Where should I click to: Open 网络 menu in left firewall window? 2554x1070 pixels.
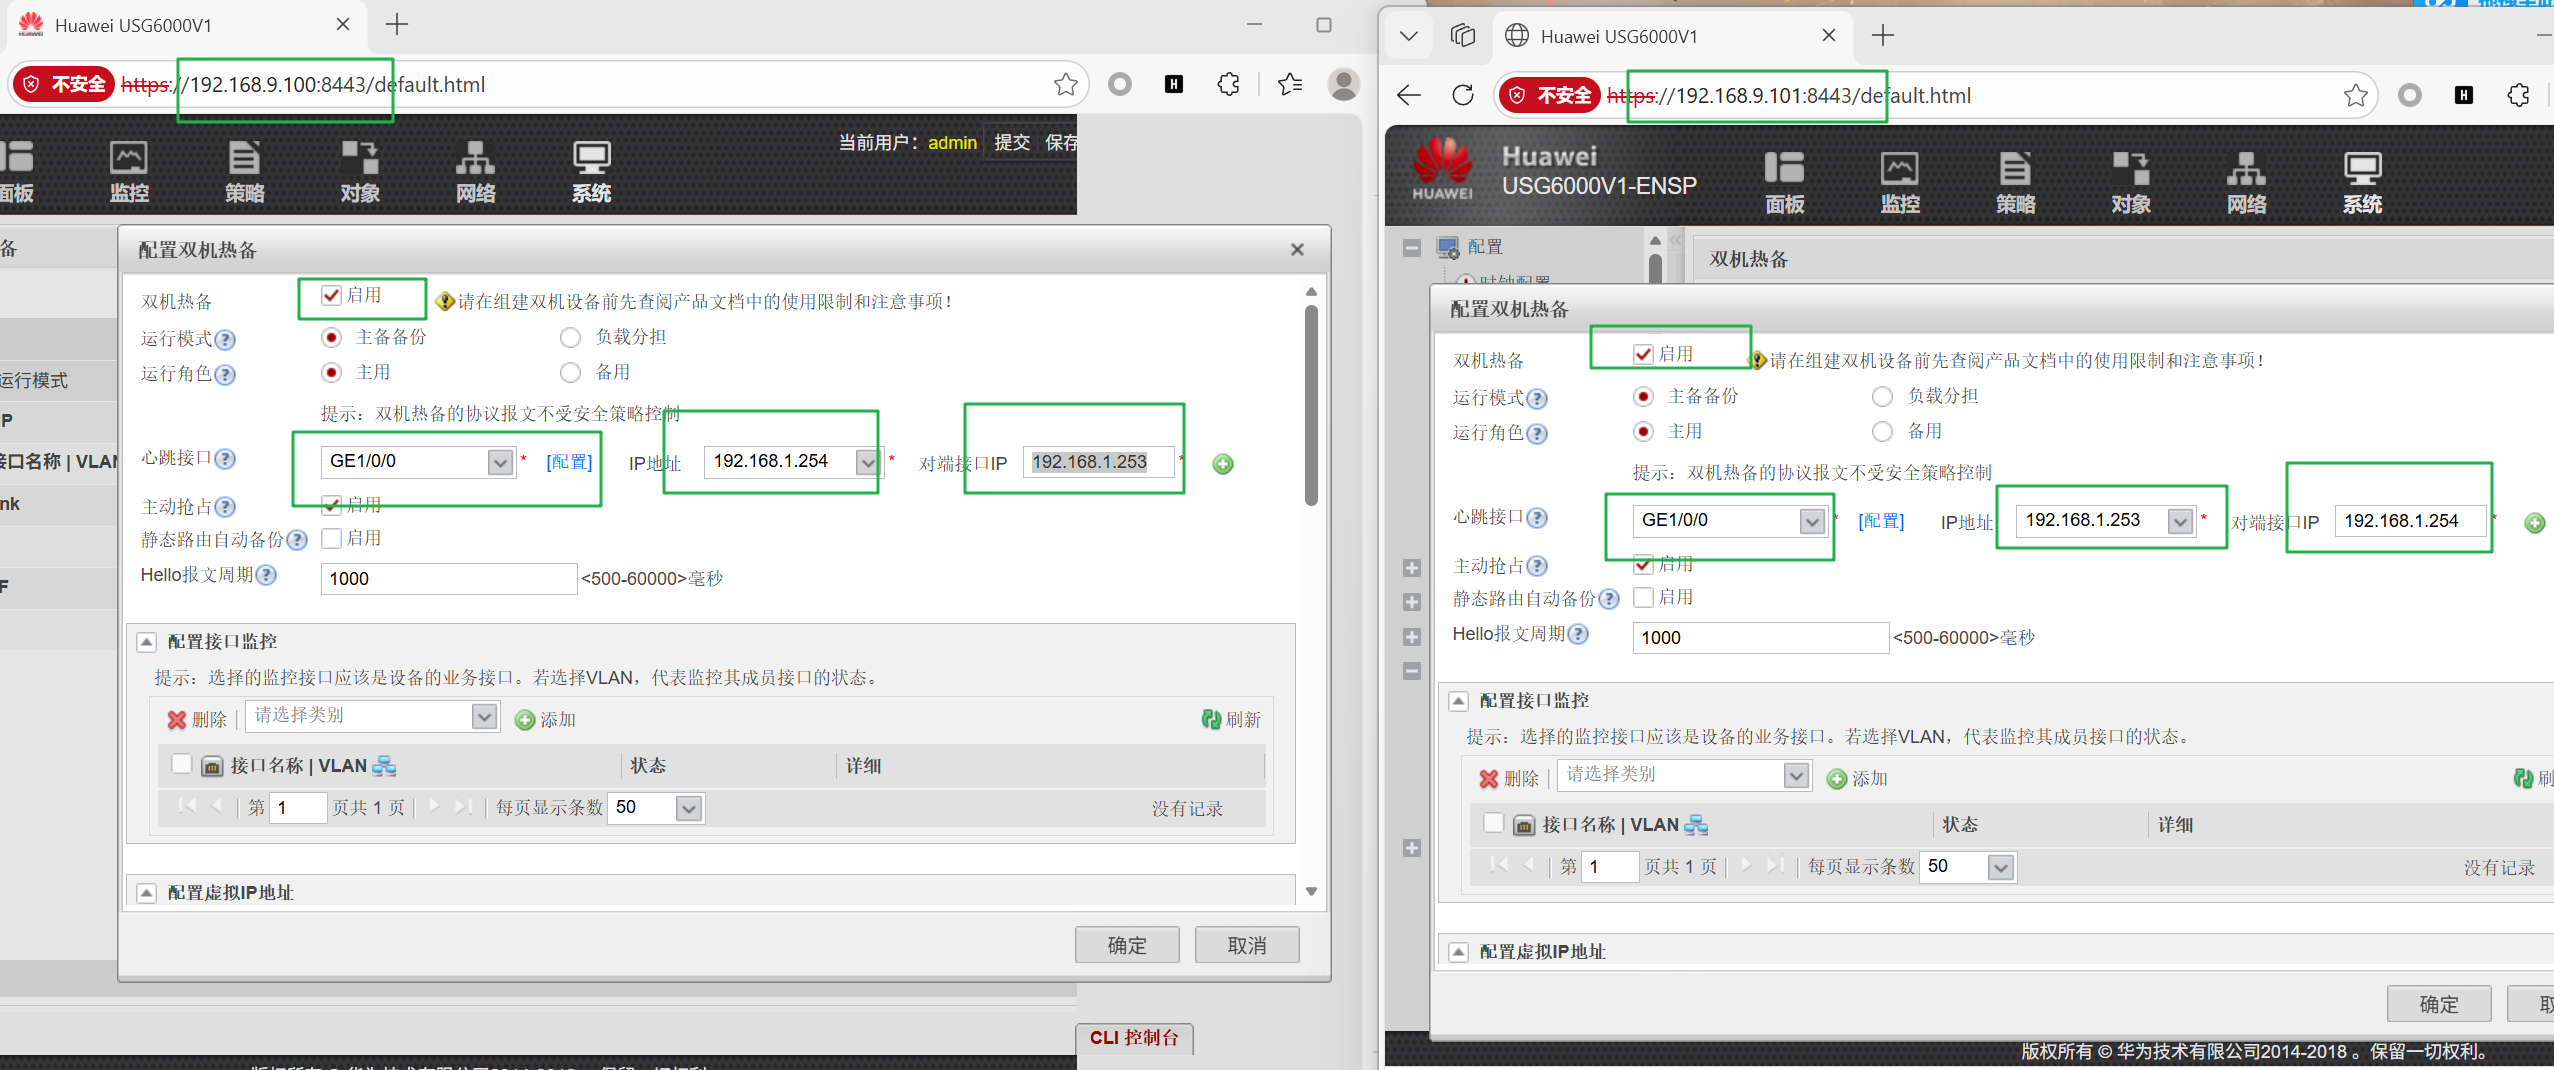click(x=475, y=172)
